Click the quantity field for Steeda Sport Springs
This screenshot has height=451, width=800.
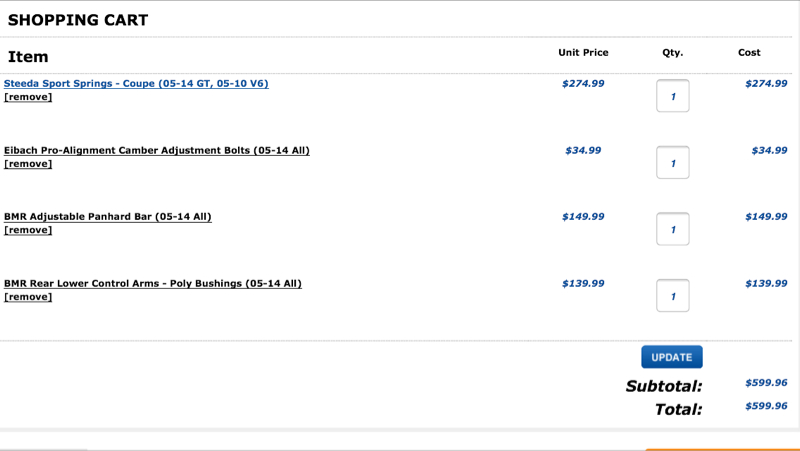point(673,96)
